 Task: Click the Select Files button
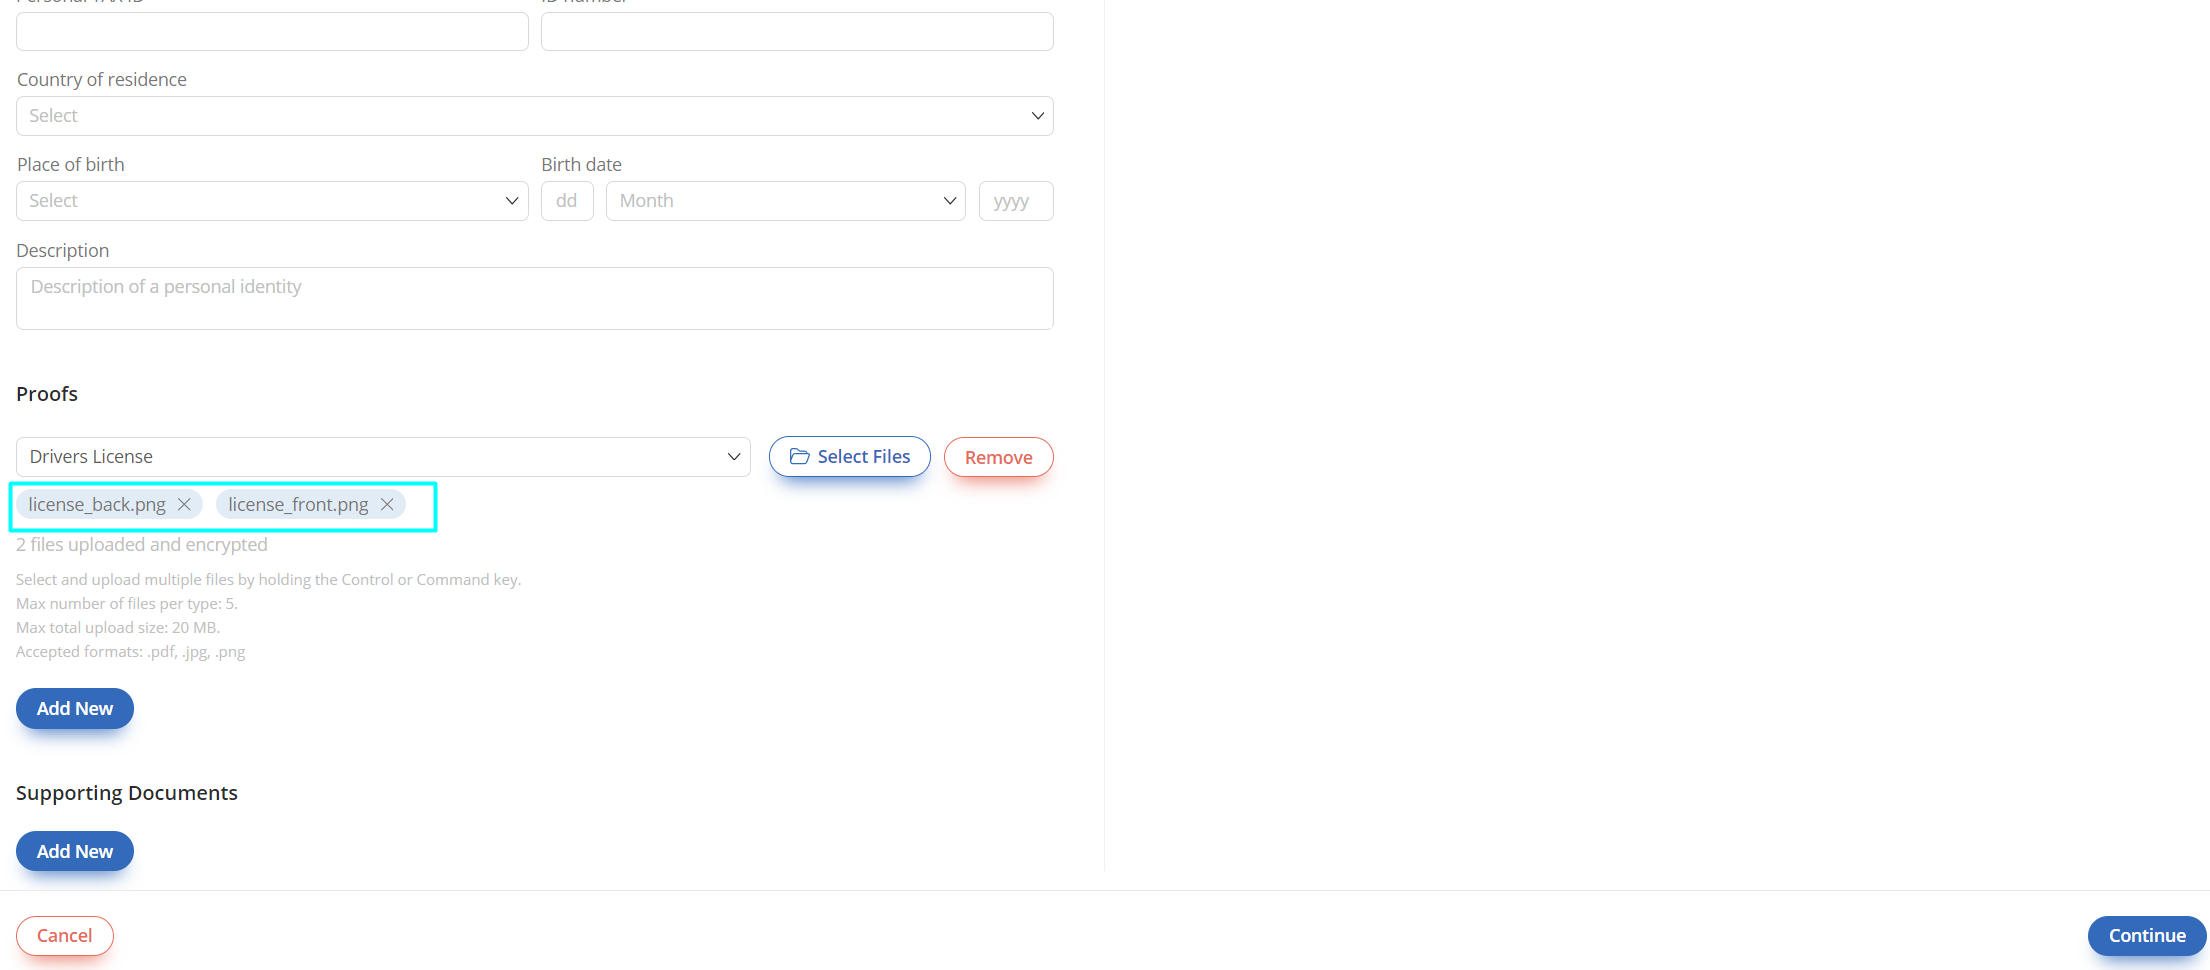point(850,457)
